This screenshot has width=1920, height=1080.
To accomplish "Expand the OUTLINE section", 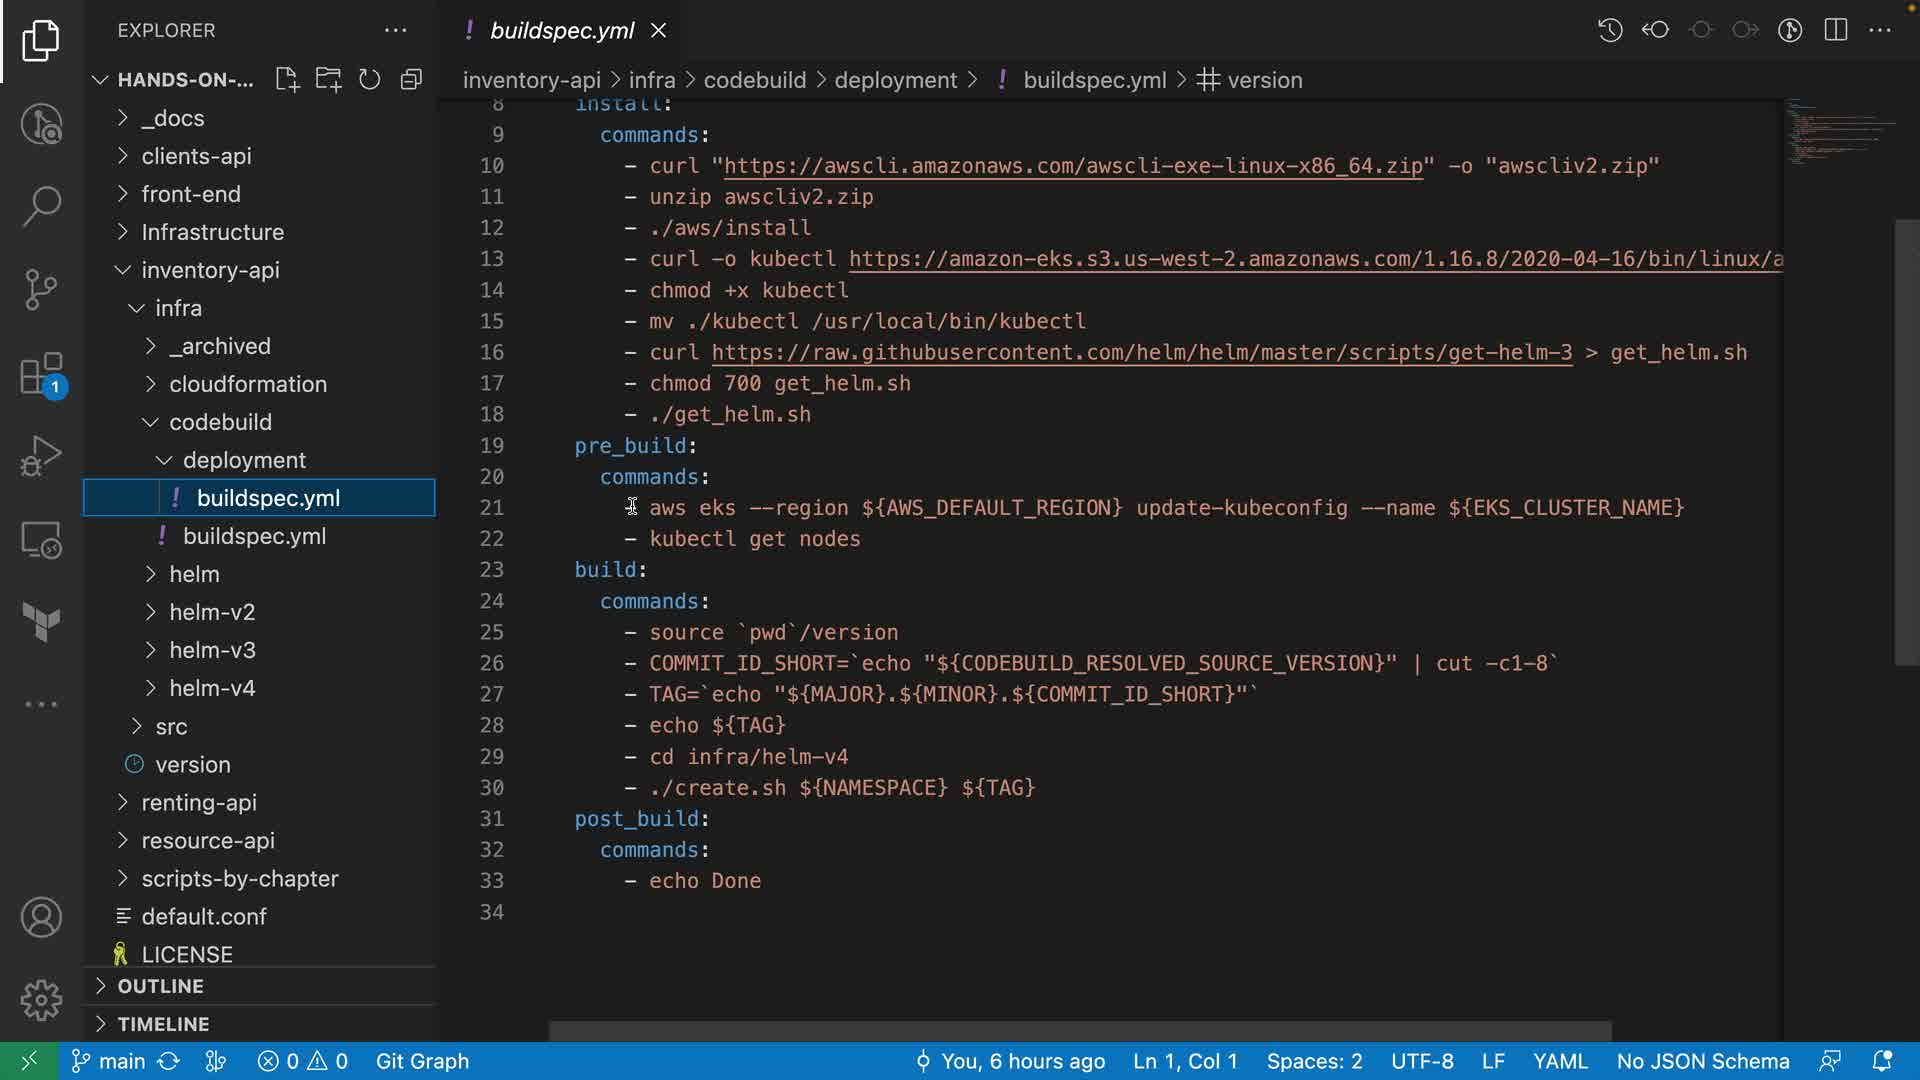I will [160, 986].
